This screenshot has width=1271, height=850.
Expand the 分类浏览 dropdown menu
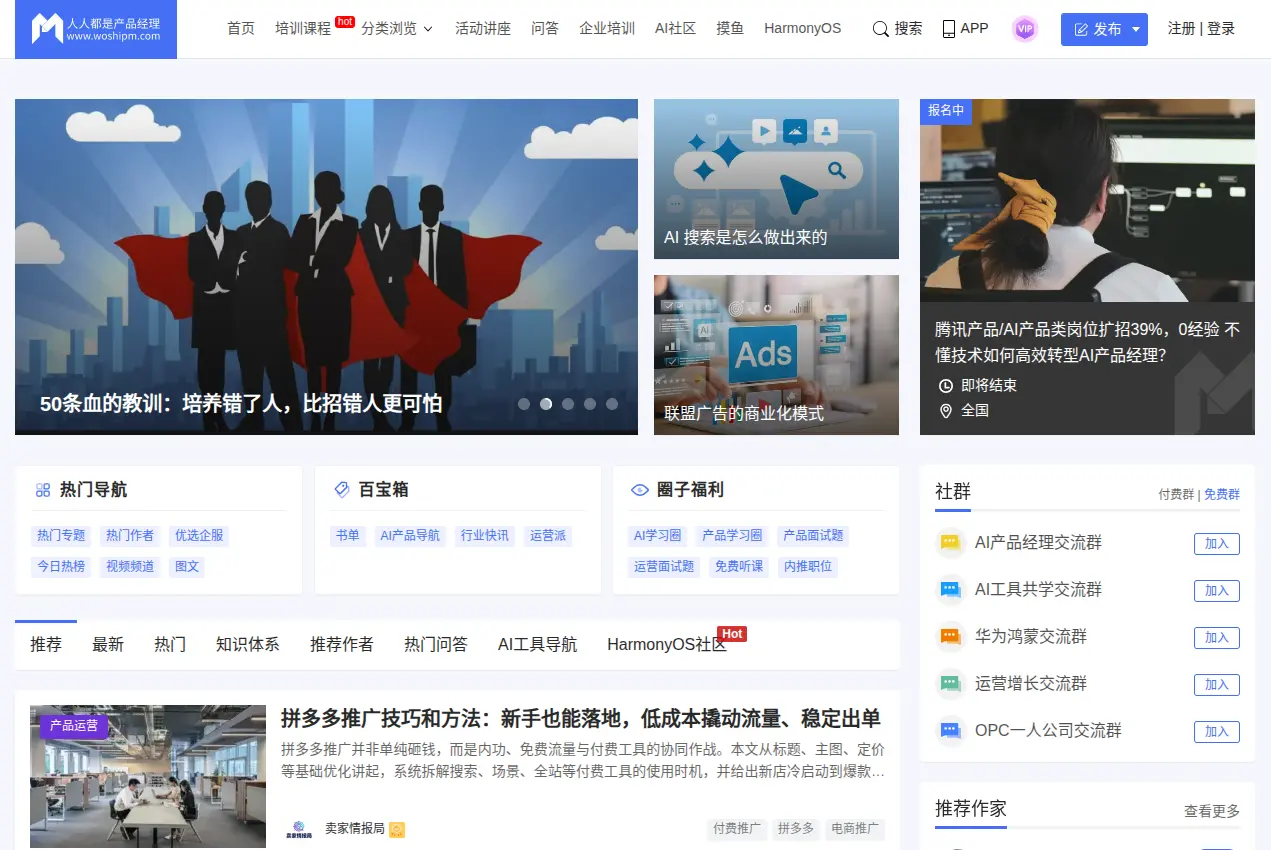(x=397, y=29)
